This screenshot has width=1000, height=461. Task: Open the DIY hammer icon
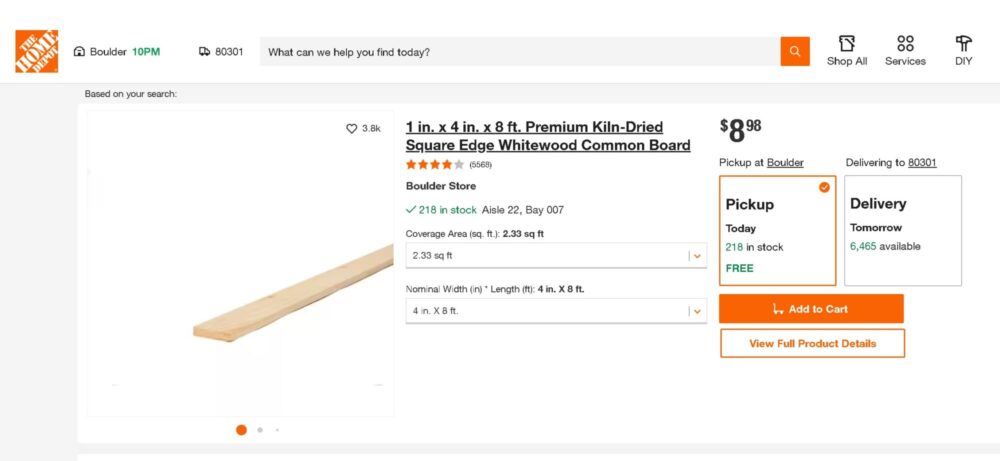point(963,44)
